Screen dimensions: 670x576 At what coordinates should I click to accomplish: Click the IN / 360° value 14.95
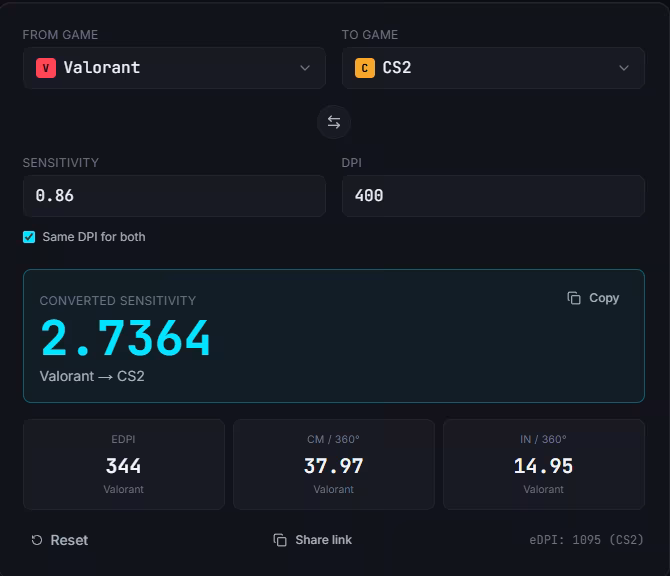coord(544,466)
